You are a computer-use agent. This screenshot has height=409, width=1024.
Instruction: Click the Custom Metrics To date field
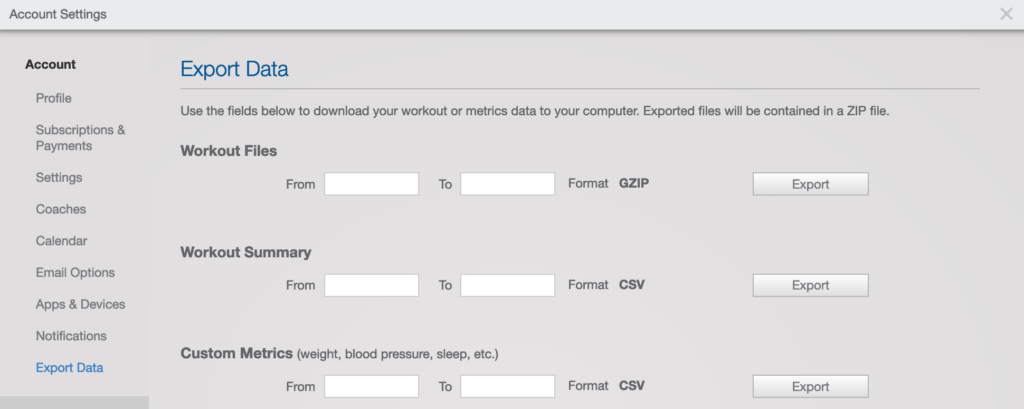point(507,386)
